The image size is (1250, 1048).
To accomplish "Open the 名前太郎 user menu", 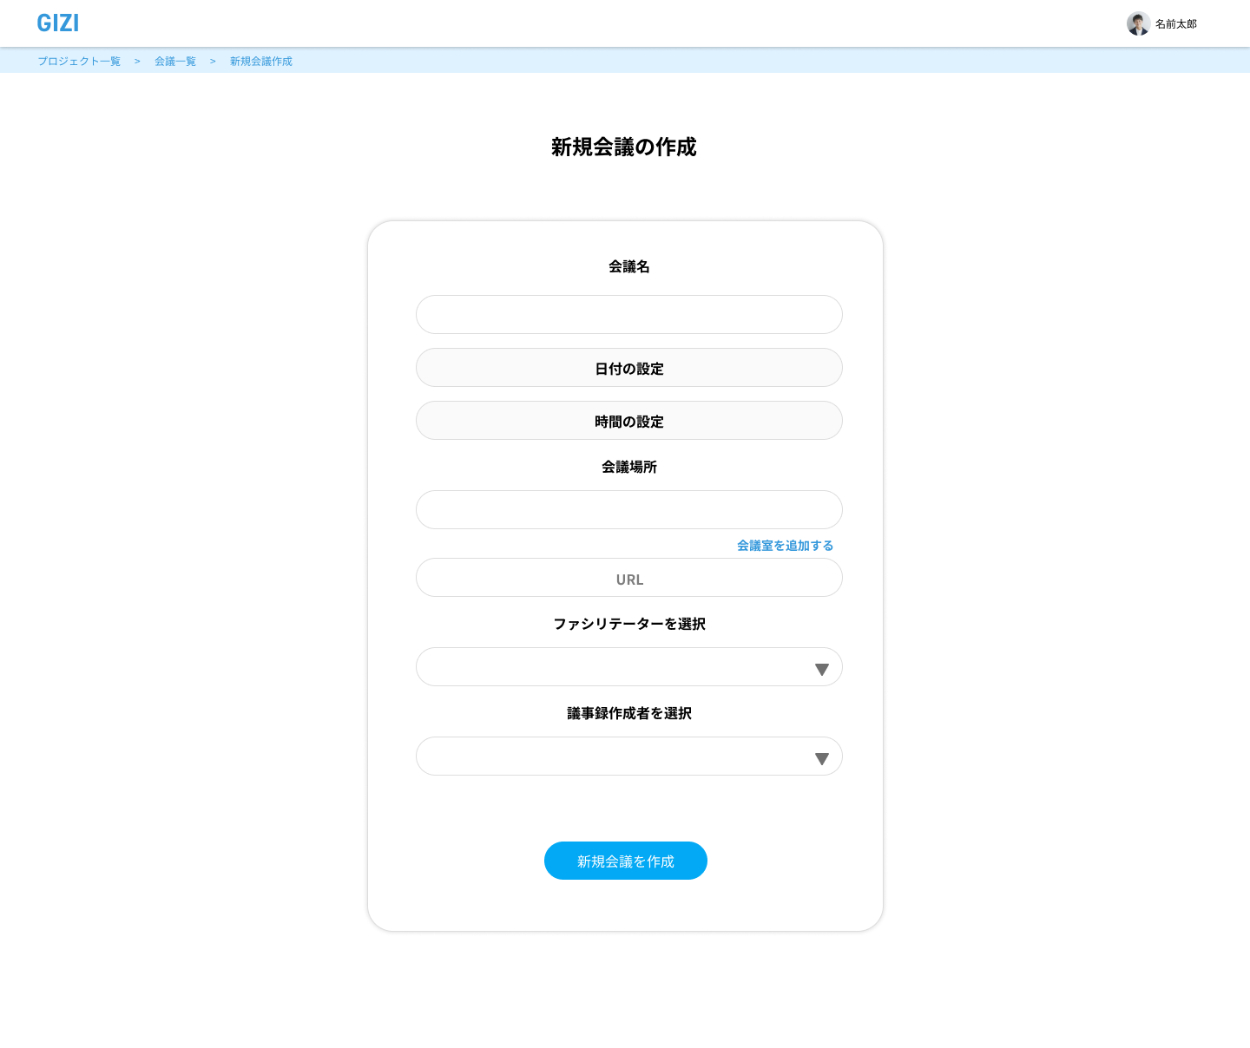I will 1175,24.
